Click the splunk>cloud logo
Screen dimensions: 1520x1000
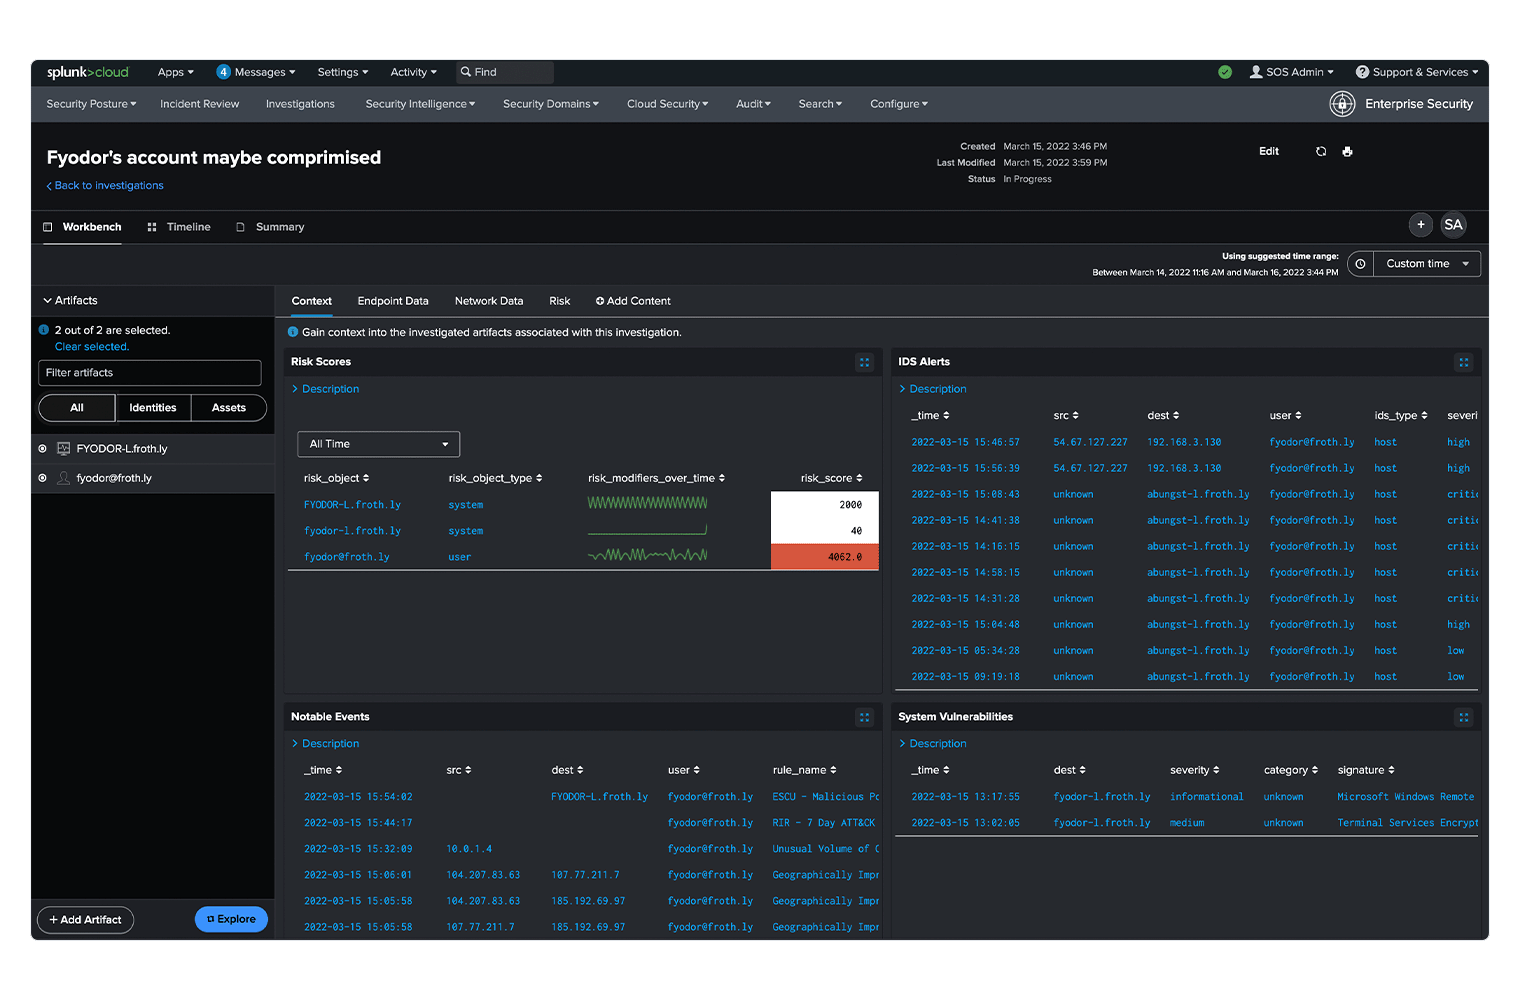(x=87, y=71)
